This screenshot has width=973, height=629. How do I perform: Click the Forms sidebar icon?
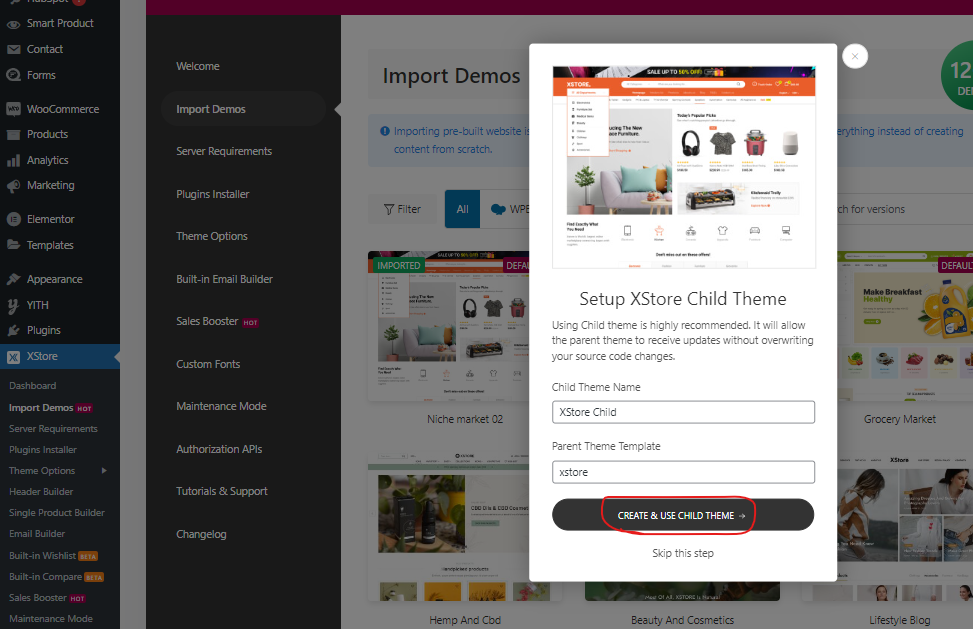(14, 75)
